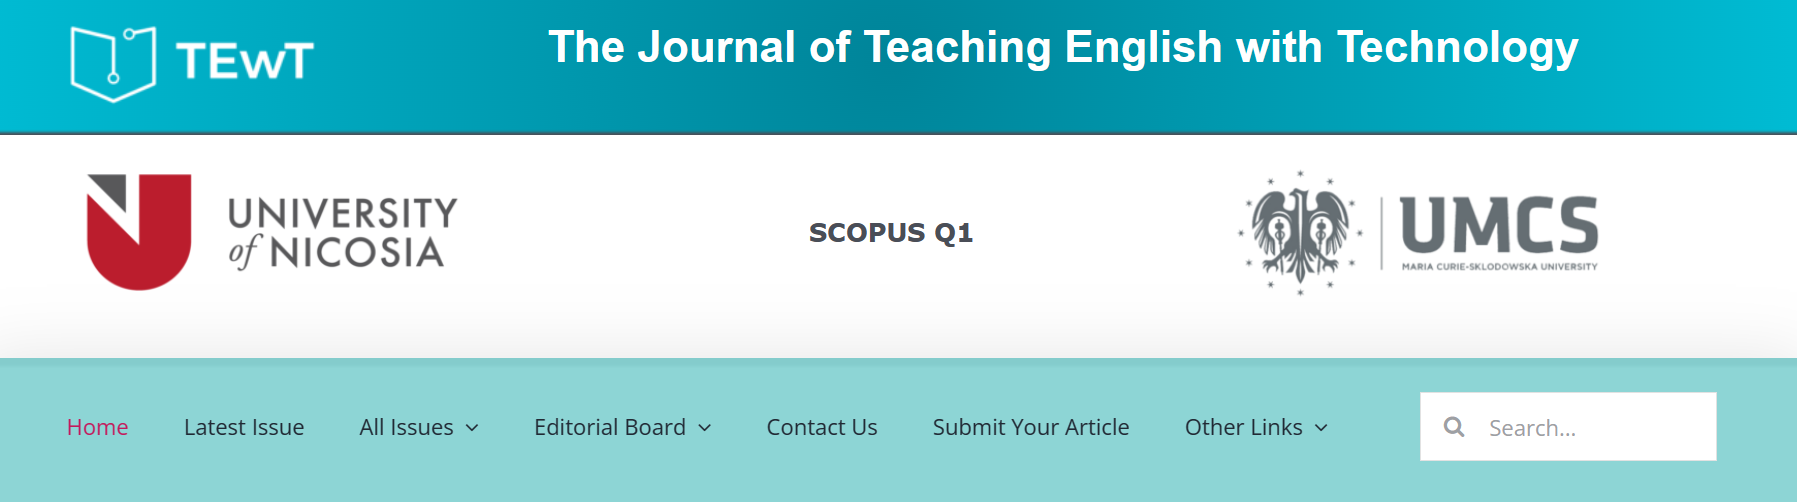Click the journal title heading
Screen dimensions: 1797x502
click(1063, 48)
